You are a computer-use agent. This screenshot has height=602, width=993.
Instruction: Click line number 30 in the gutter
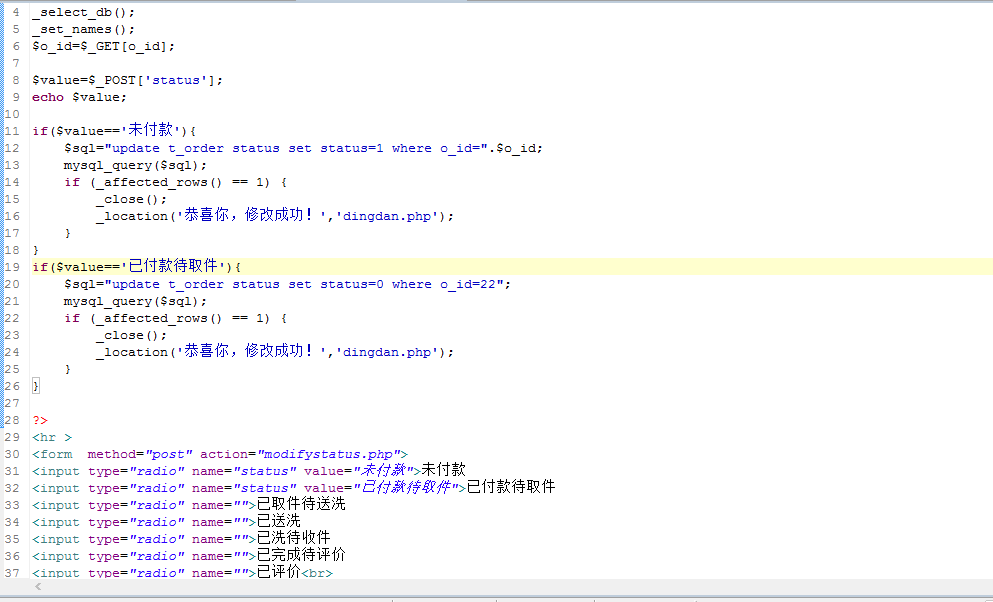[12, 455]
